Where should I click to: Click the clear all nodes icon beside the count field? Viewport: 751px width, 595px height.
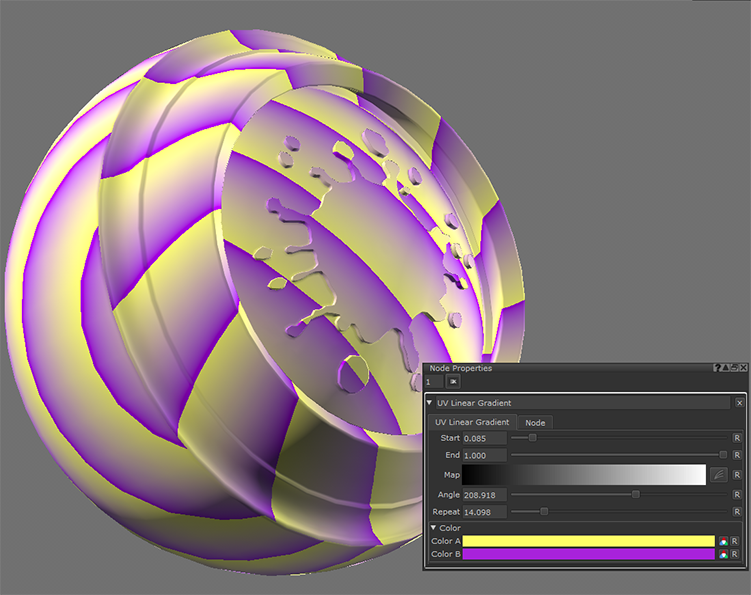(x=453, y=382)
